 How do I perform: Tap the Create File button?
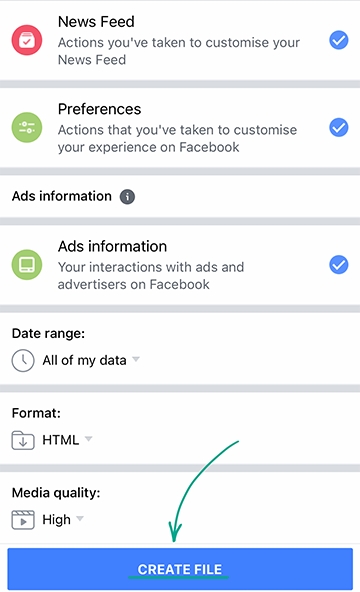[x=180, y=569]
